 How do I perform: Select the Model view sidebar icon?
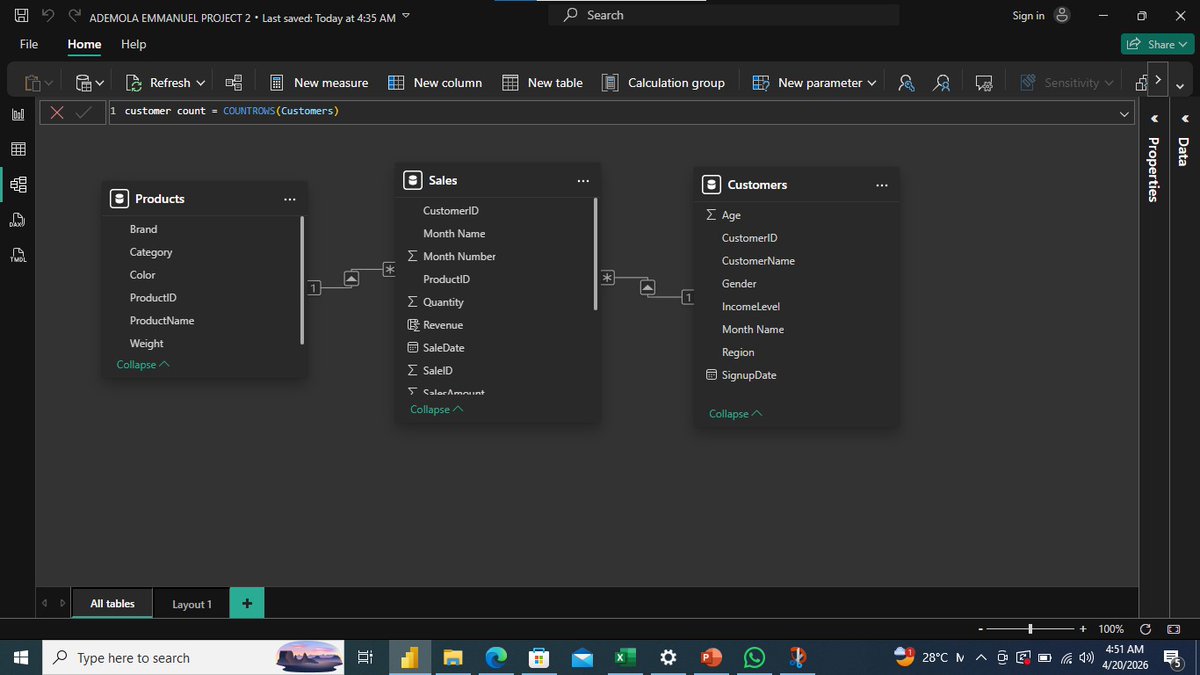point(17,184)
